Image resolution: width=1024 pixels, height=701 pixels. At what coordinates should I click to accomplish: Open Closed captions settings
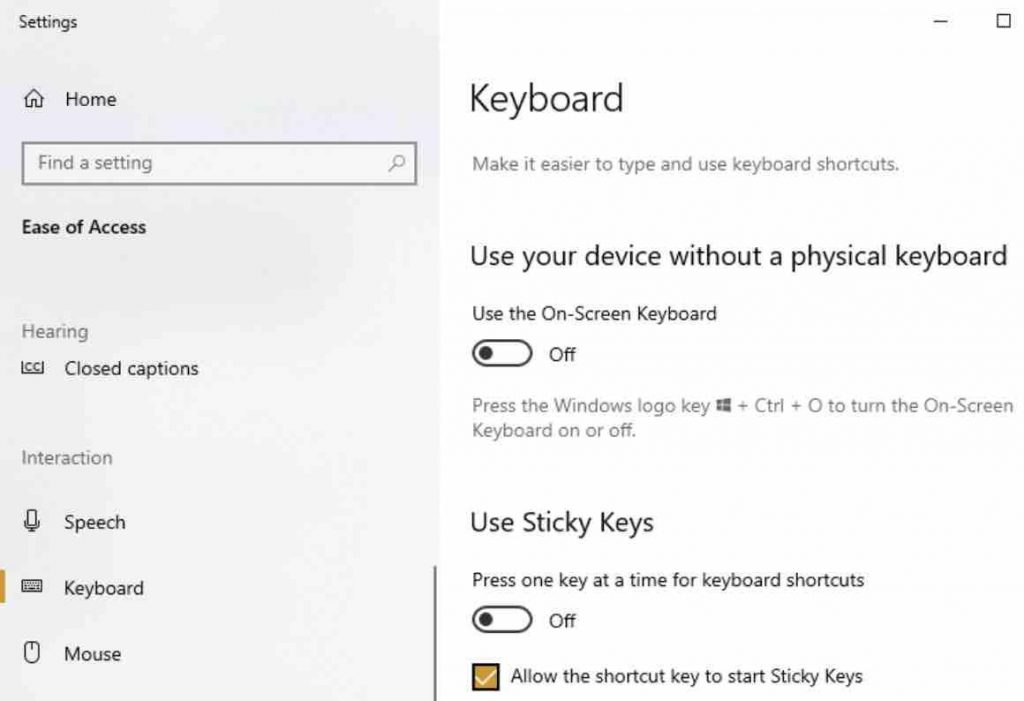coord(130,368)
